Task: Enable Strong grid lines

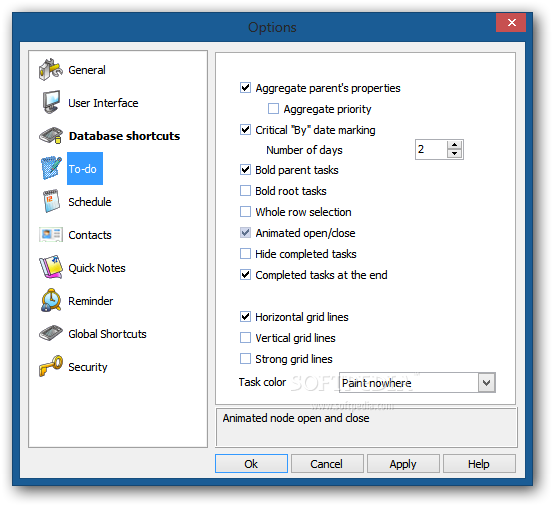Action: [245, 359]
